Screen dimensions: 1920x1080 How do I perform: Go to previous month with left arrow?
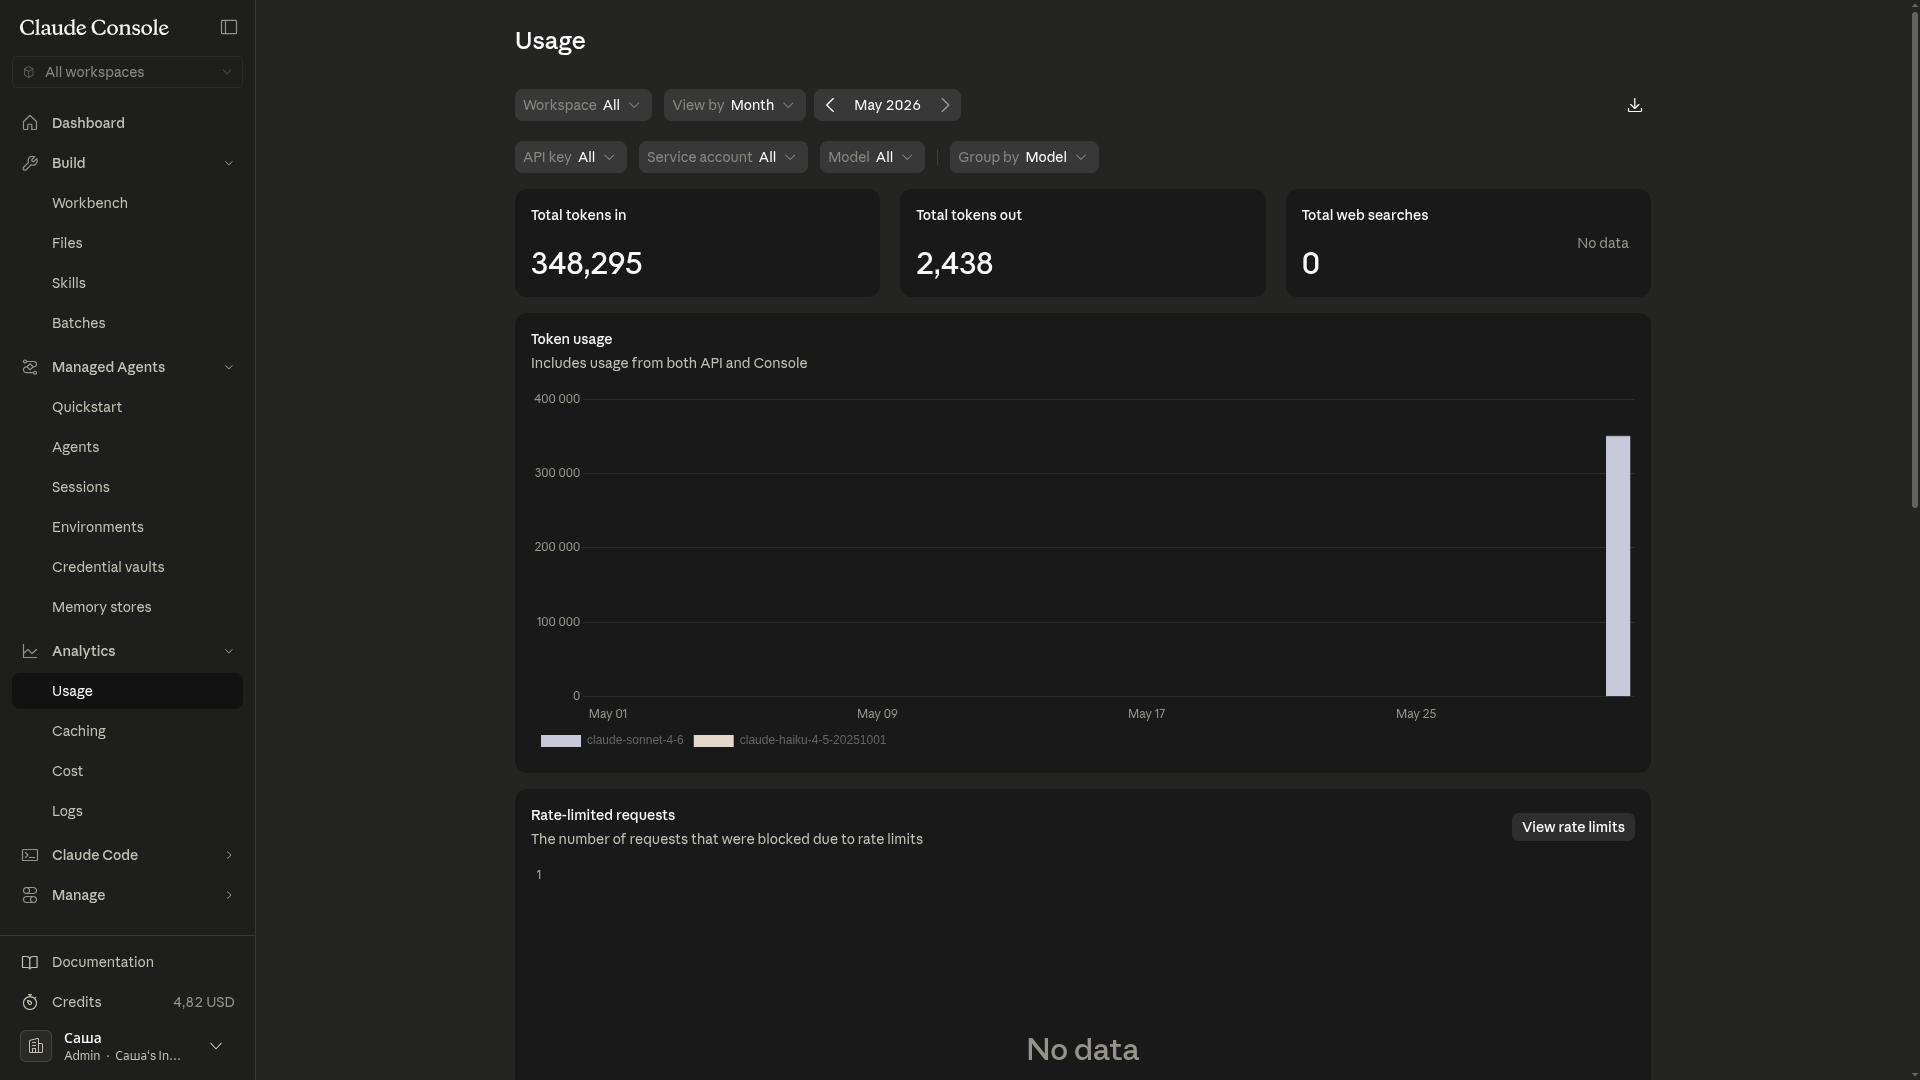coord(830,105)
